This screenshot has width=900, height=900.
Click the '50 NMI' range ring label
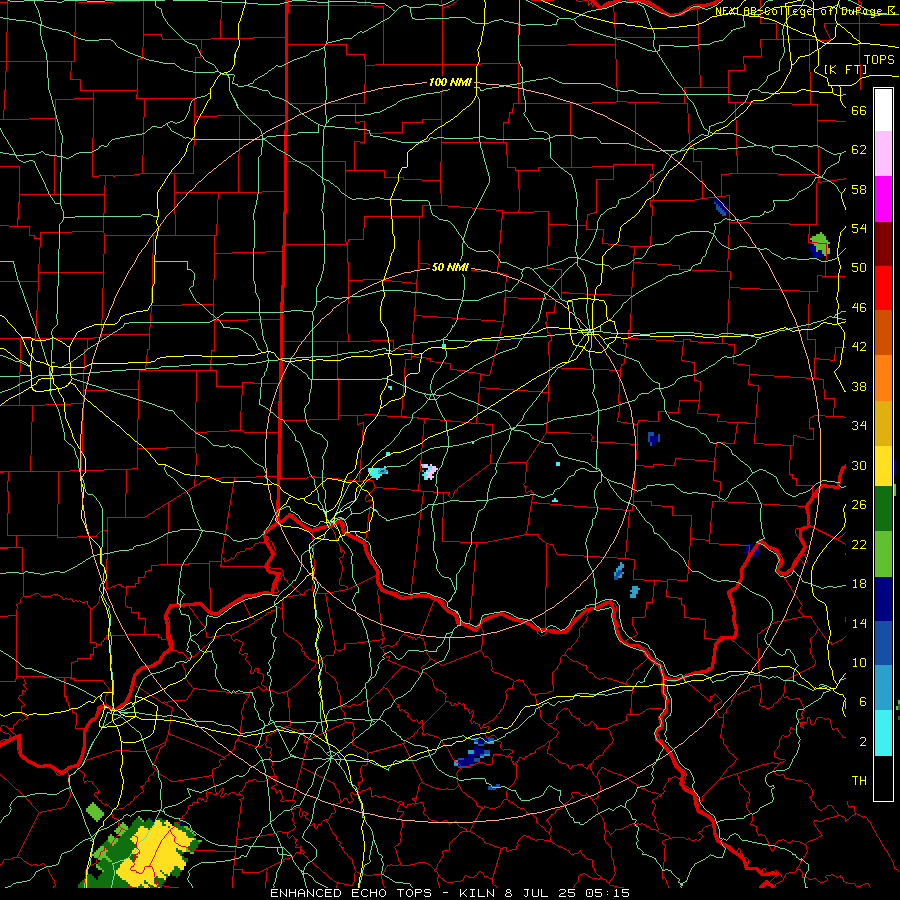click(x=450, y=267)
